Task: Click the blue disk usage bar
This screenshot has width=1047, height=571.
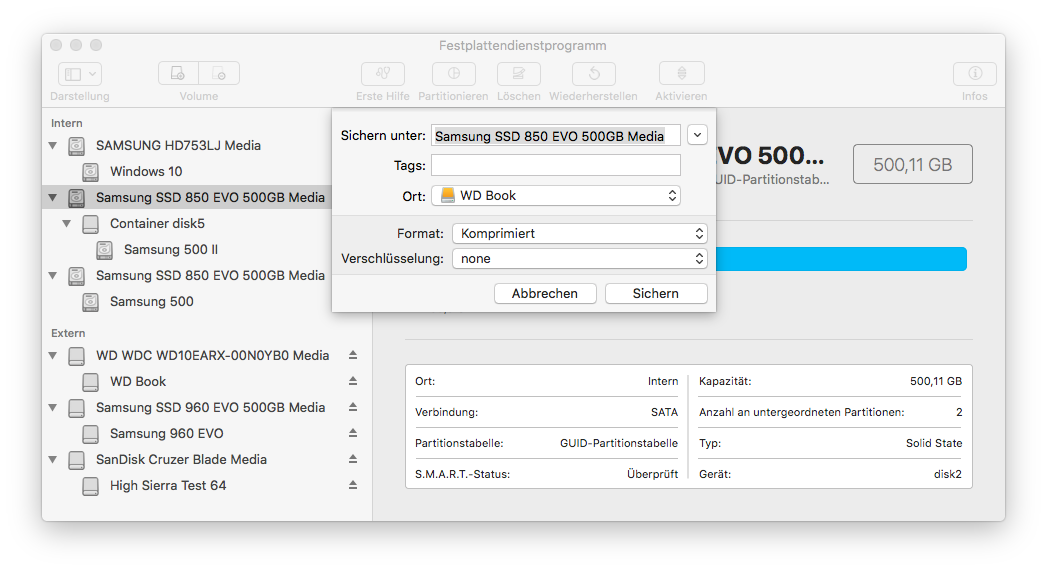Action: coord(841,259)
